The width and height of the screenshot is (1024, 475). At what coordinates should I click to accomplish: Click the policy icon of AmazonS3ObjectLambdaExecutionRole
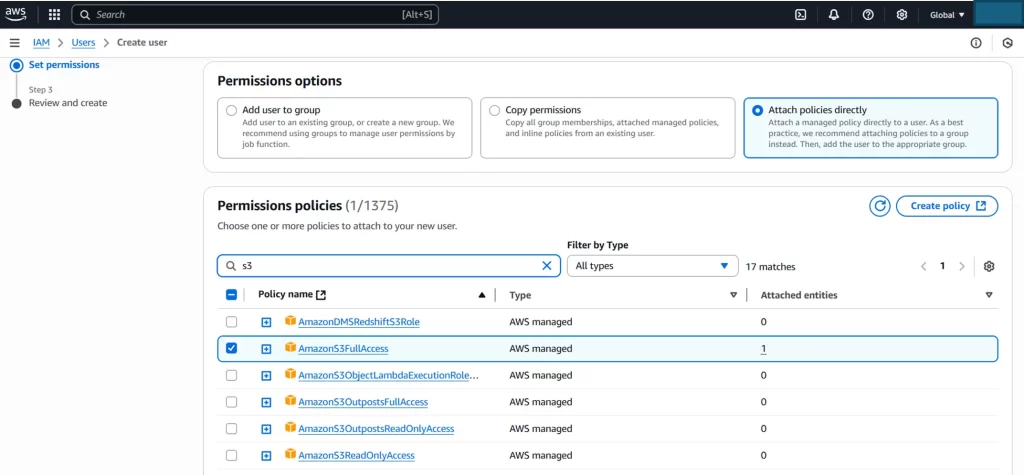coord(291,374)
